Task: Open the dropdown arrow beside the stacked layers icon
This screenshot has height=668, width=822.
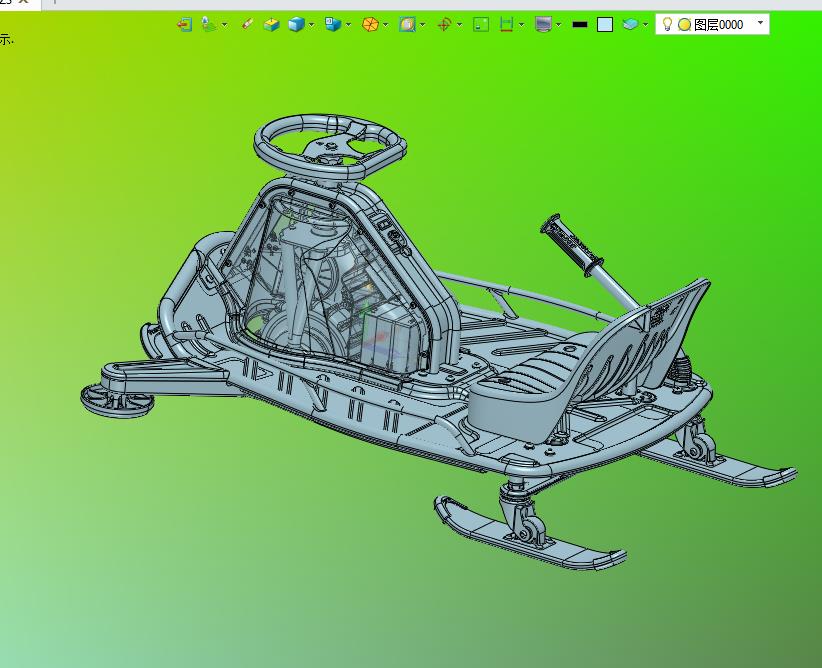Action: [x=646, y=24]
